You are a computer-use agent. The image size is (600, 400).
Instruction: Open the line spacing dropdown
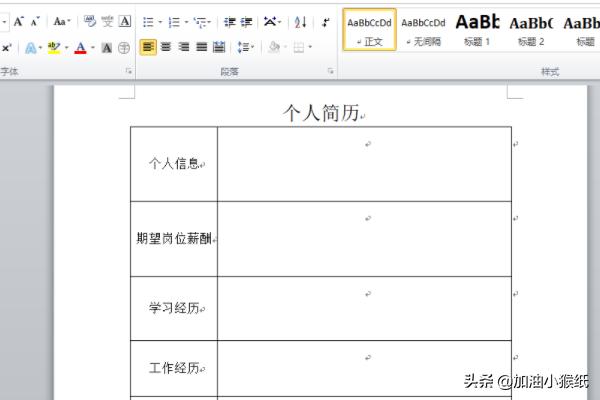coord(244,47)
